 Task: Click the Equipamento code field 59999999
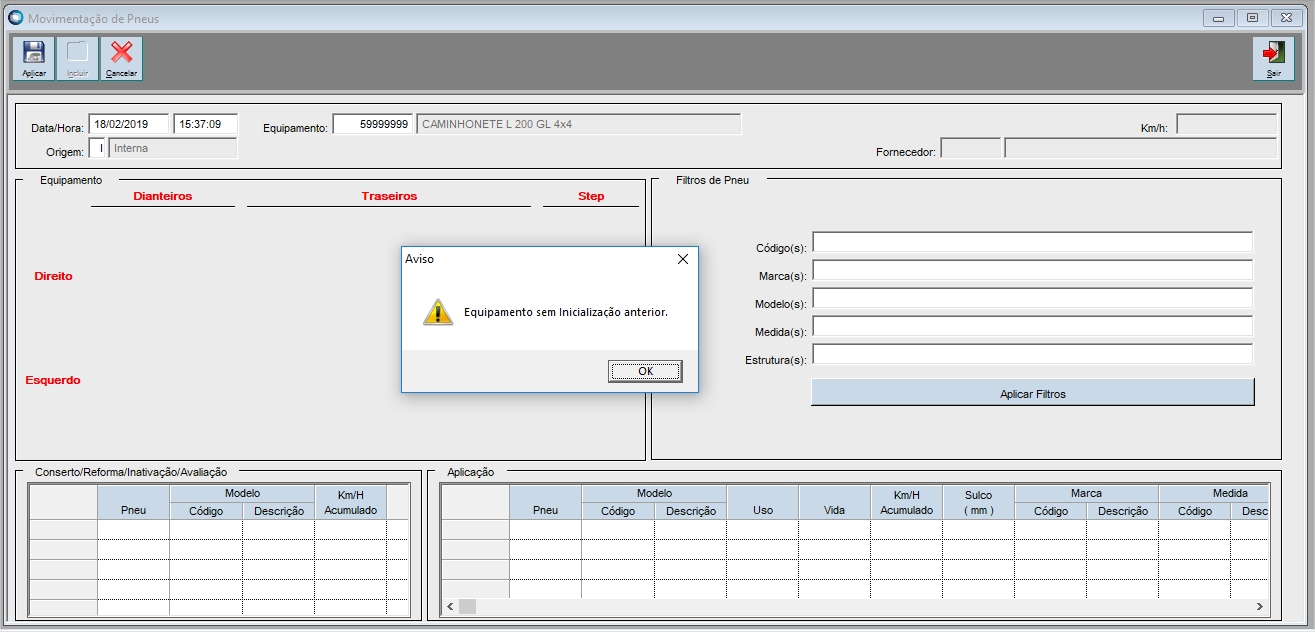pos(372,124)
